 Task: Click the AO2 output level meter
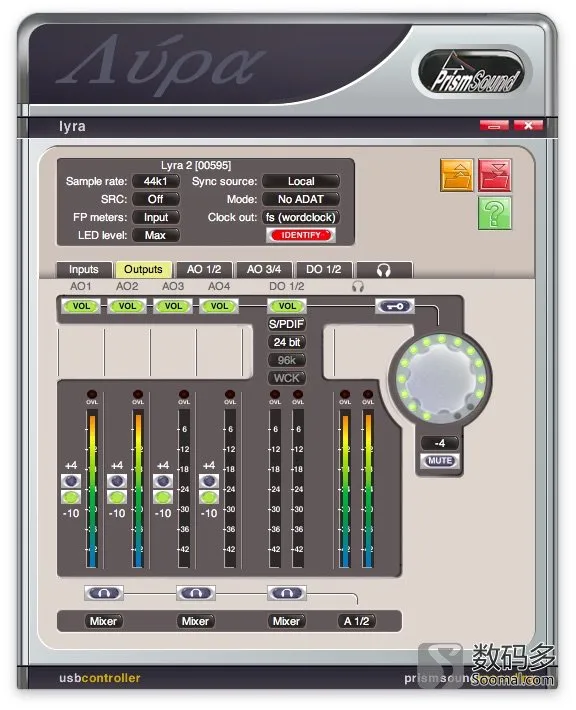coord(138,489)
